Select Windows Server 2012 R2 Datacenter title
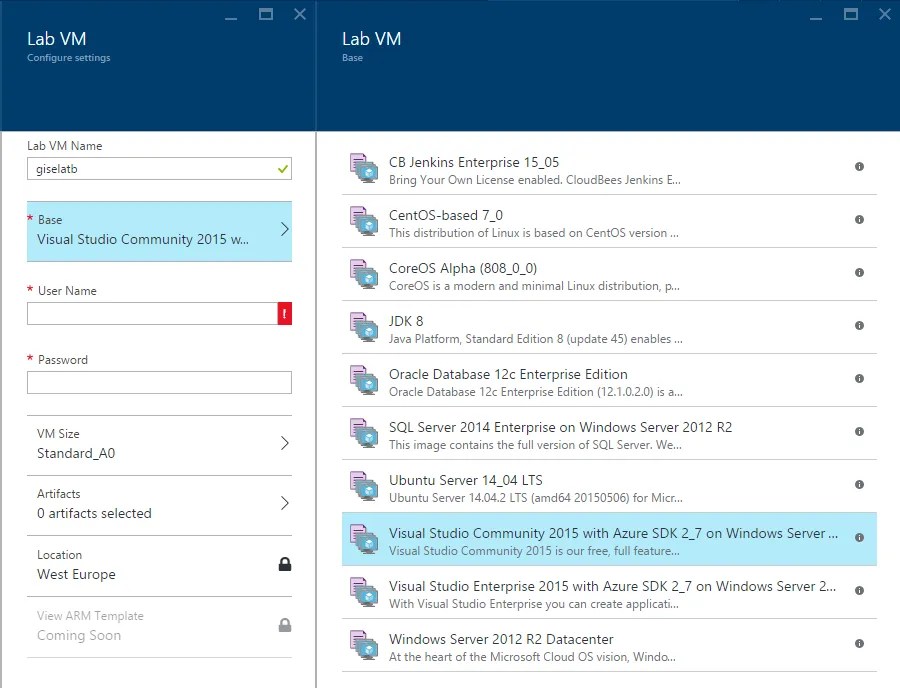 [501, 639]
